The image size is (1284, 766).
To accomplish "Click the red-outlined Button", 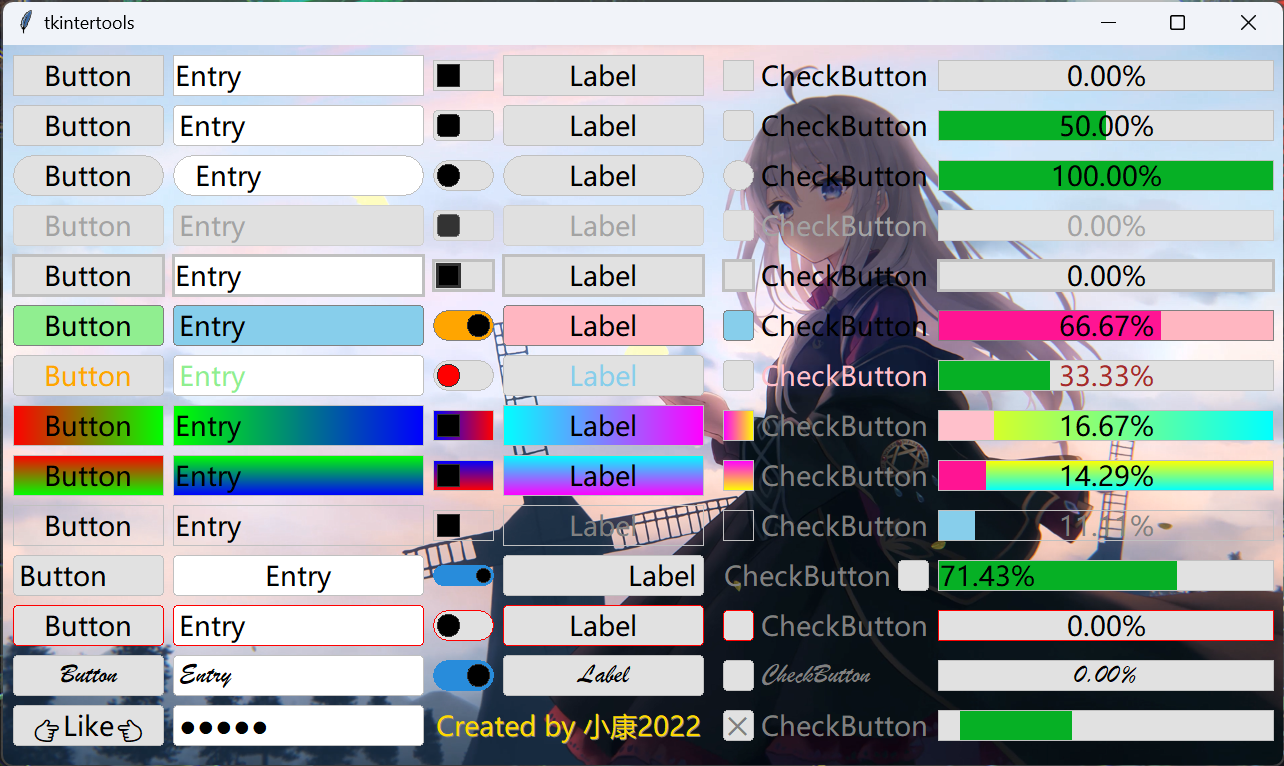I will 88,626.
